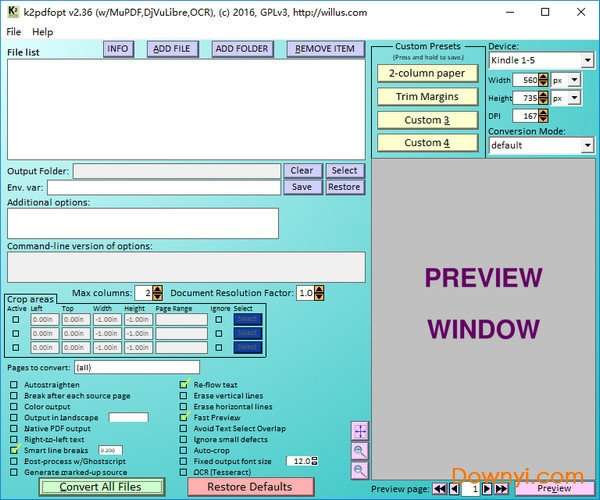Open the Help menu
This screenshot has height=500, width=600.
point(42,32)
